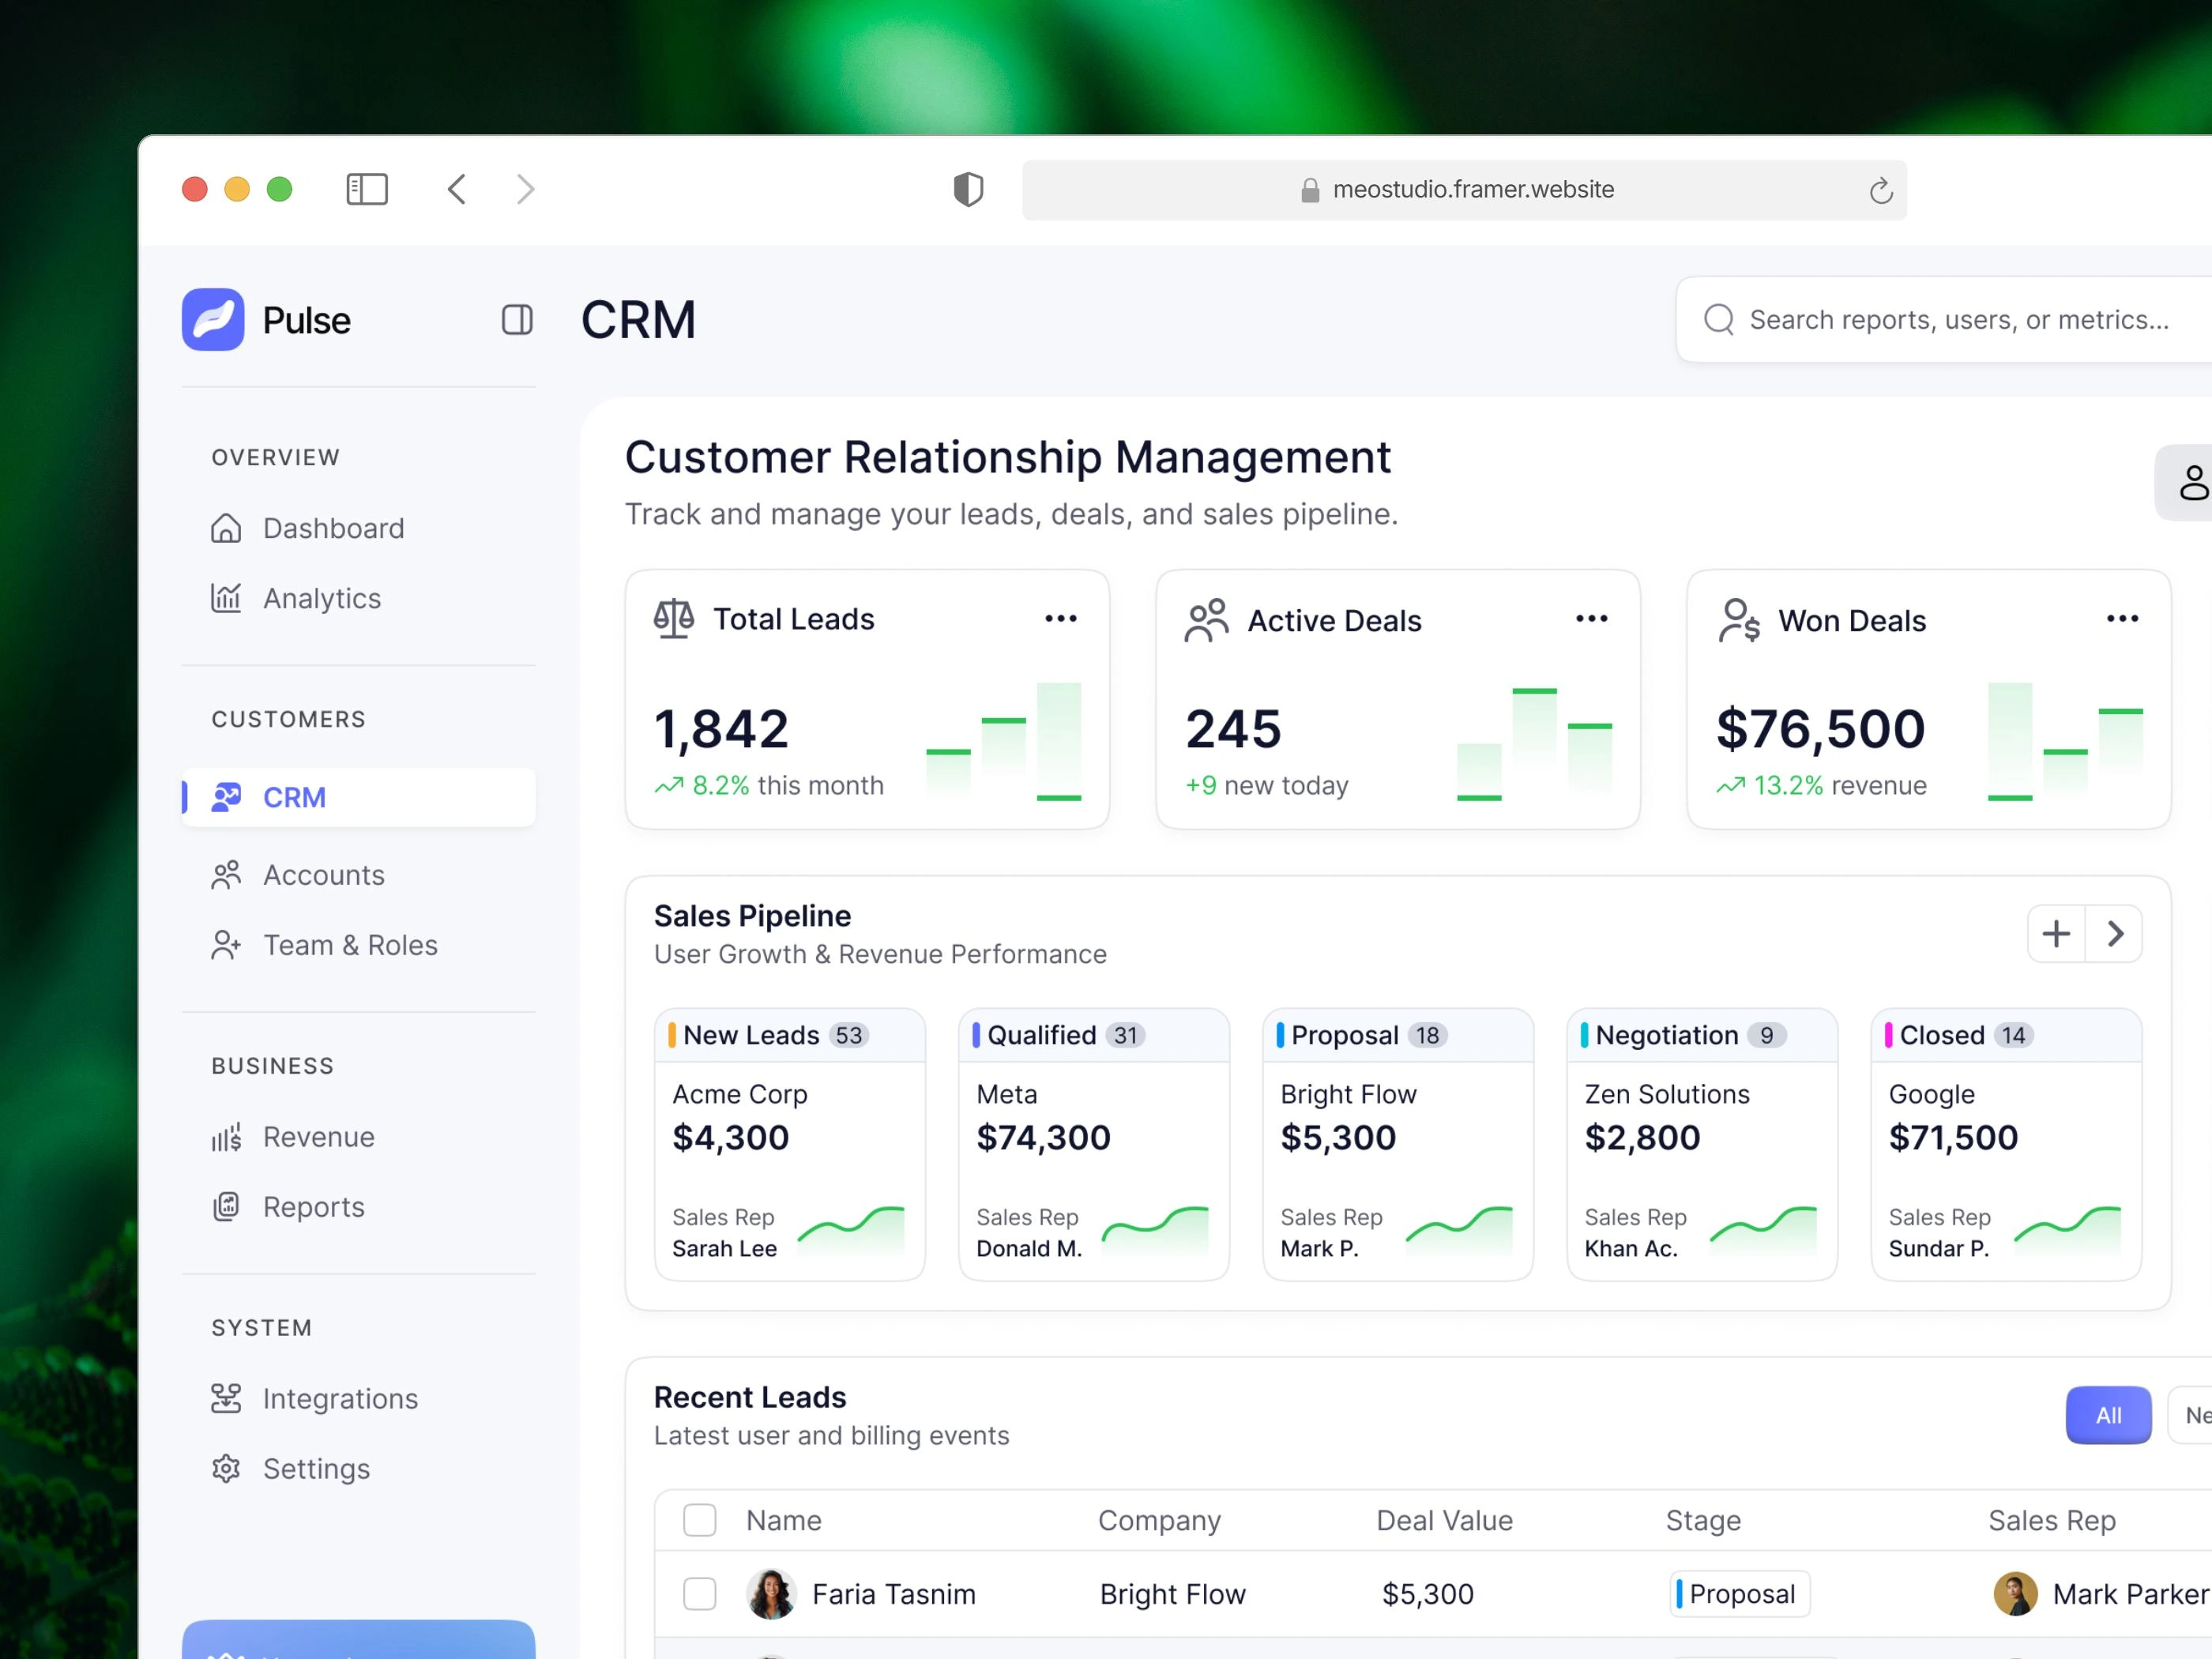Reload the page with the refresh icon
This screenshot has width=2212, height=1659.
(x=1880, y=190)
